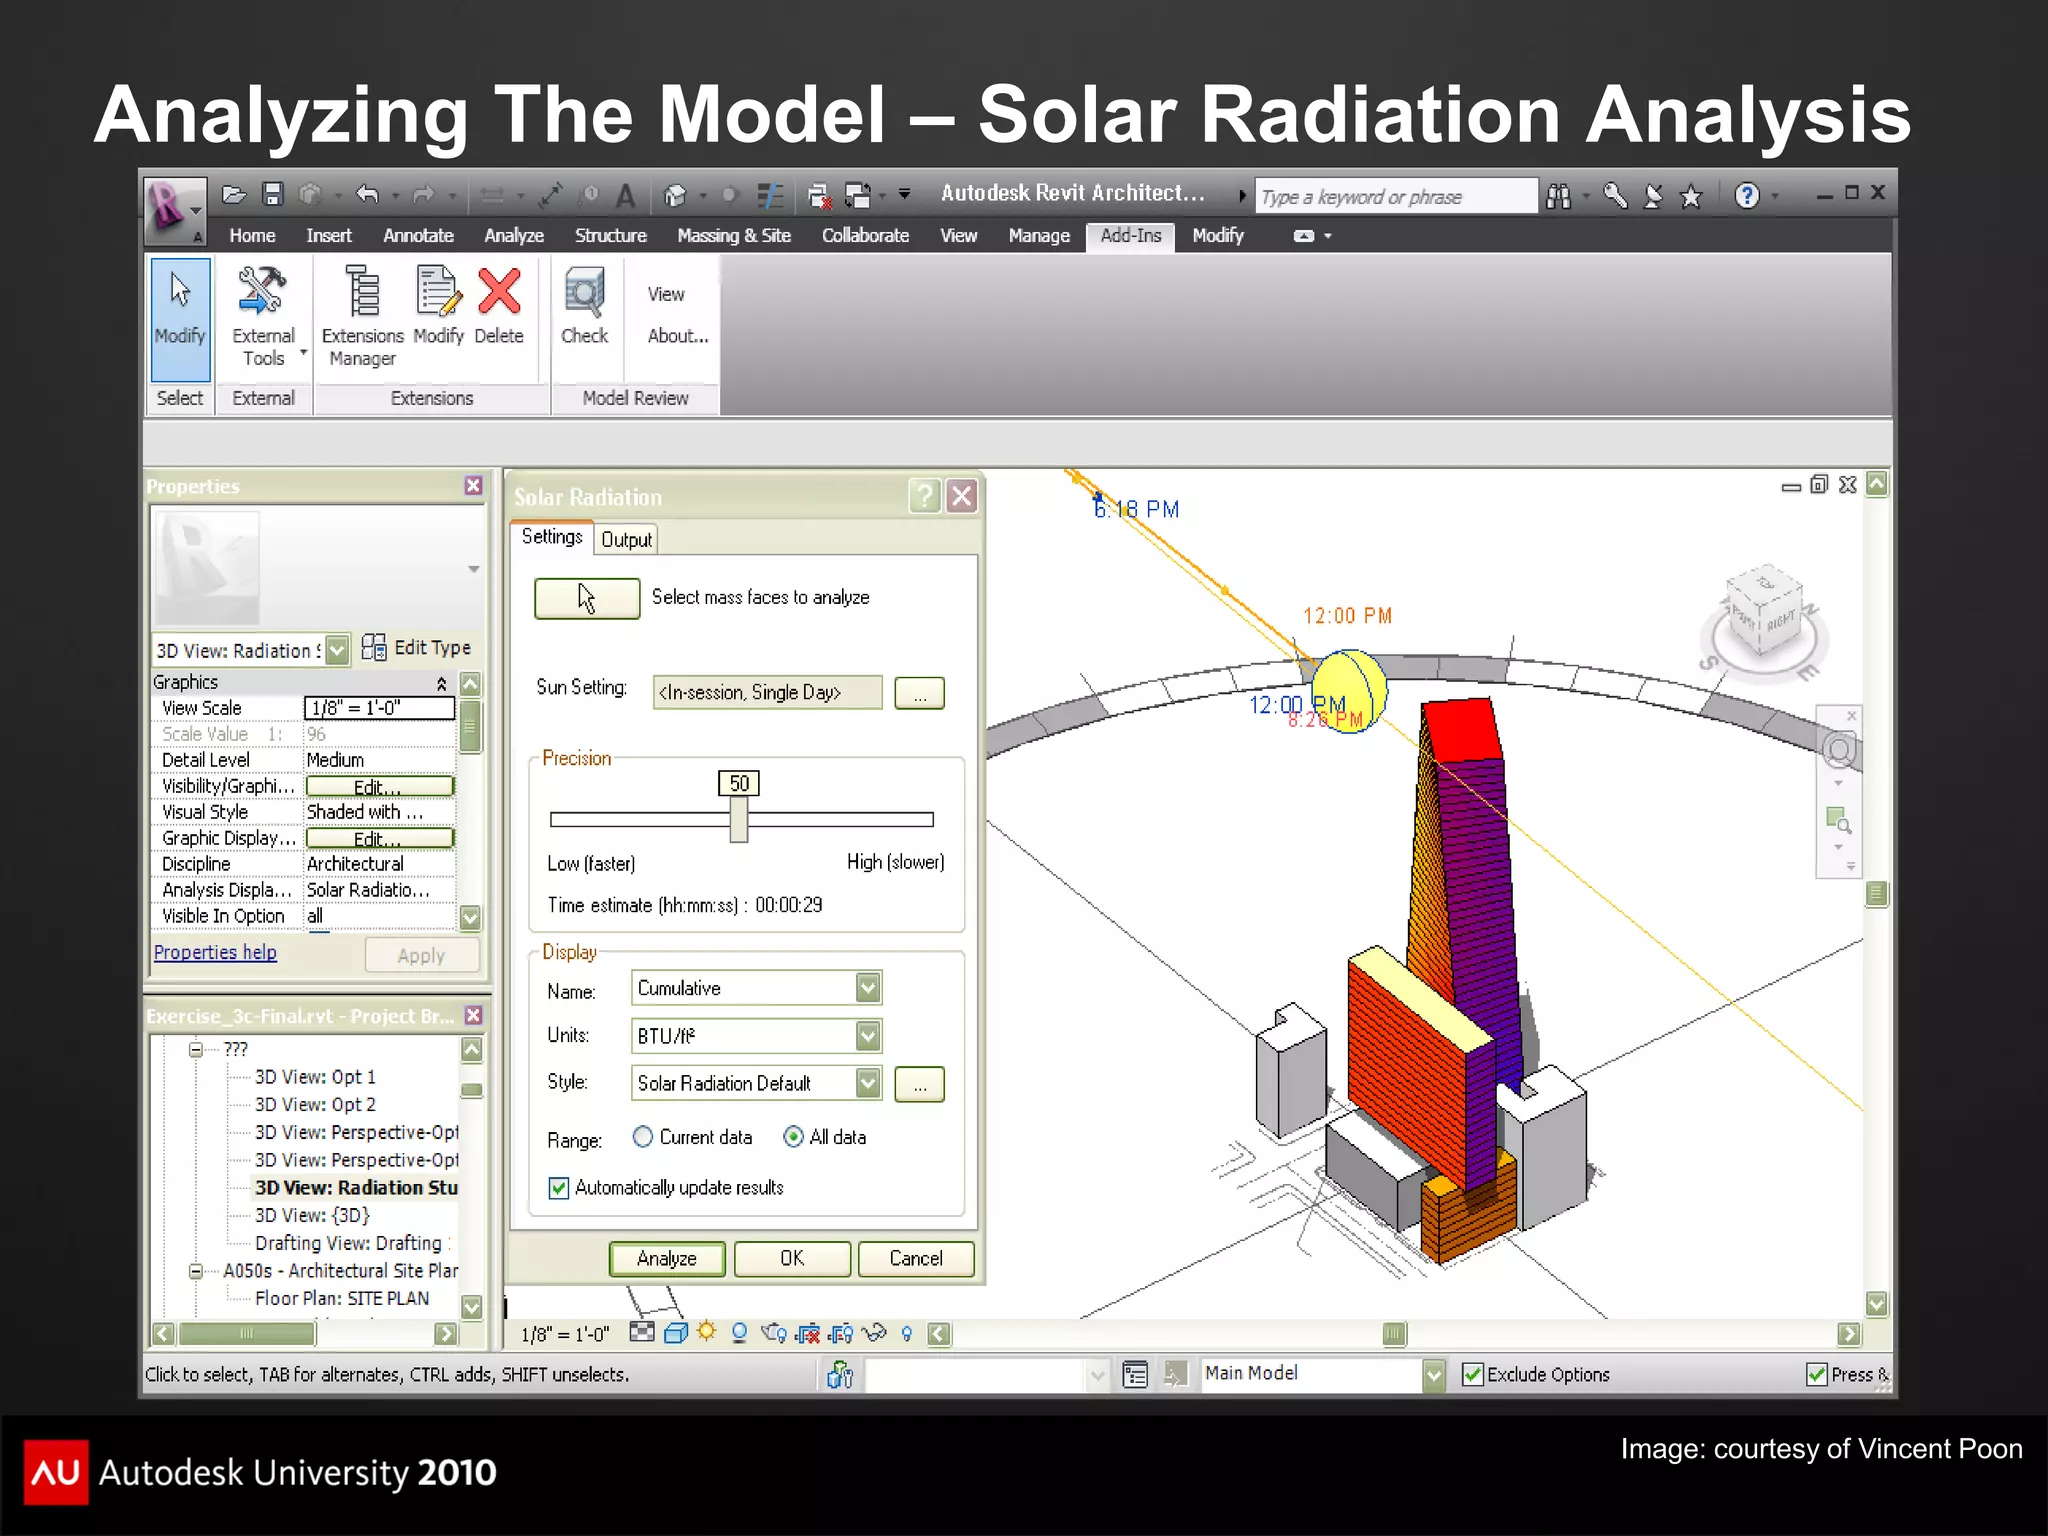Click the View Scale value field
2048x1536 pixels.
[379, 708]
